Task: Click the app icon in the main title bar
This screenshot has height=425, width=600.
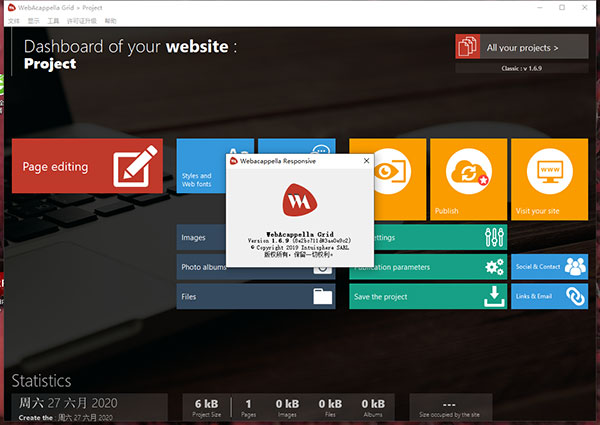Action: (x=12, y=7)
